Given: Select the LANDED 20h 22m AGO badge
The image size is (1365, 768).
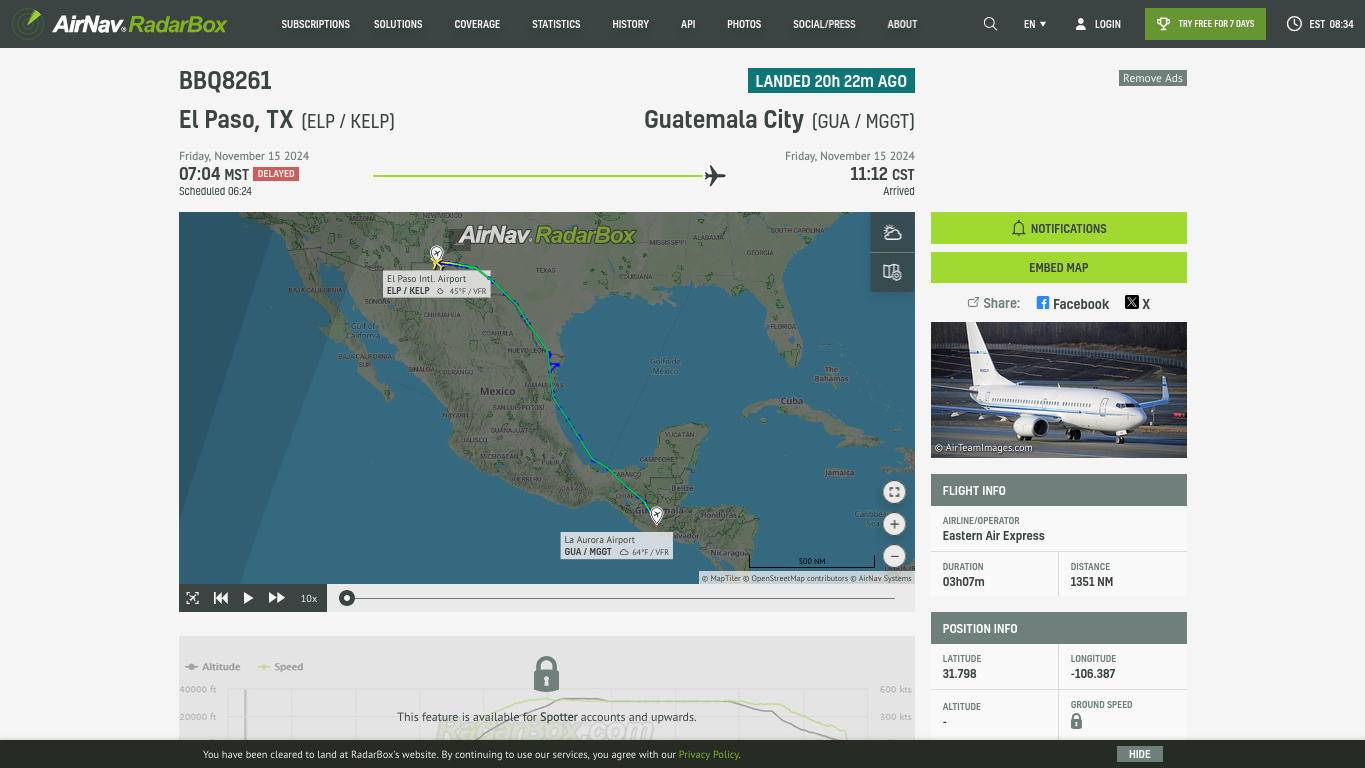Looking at the screenshot, I should (831, 81).
